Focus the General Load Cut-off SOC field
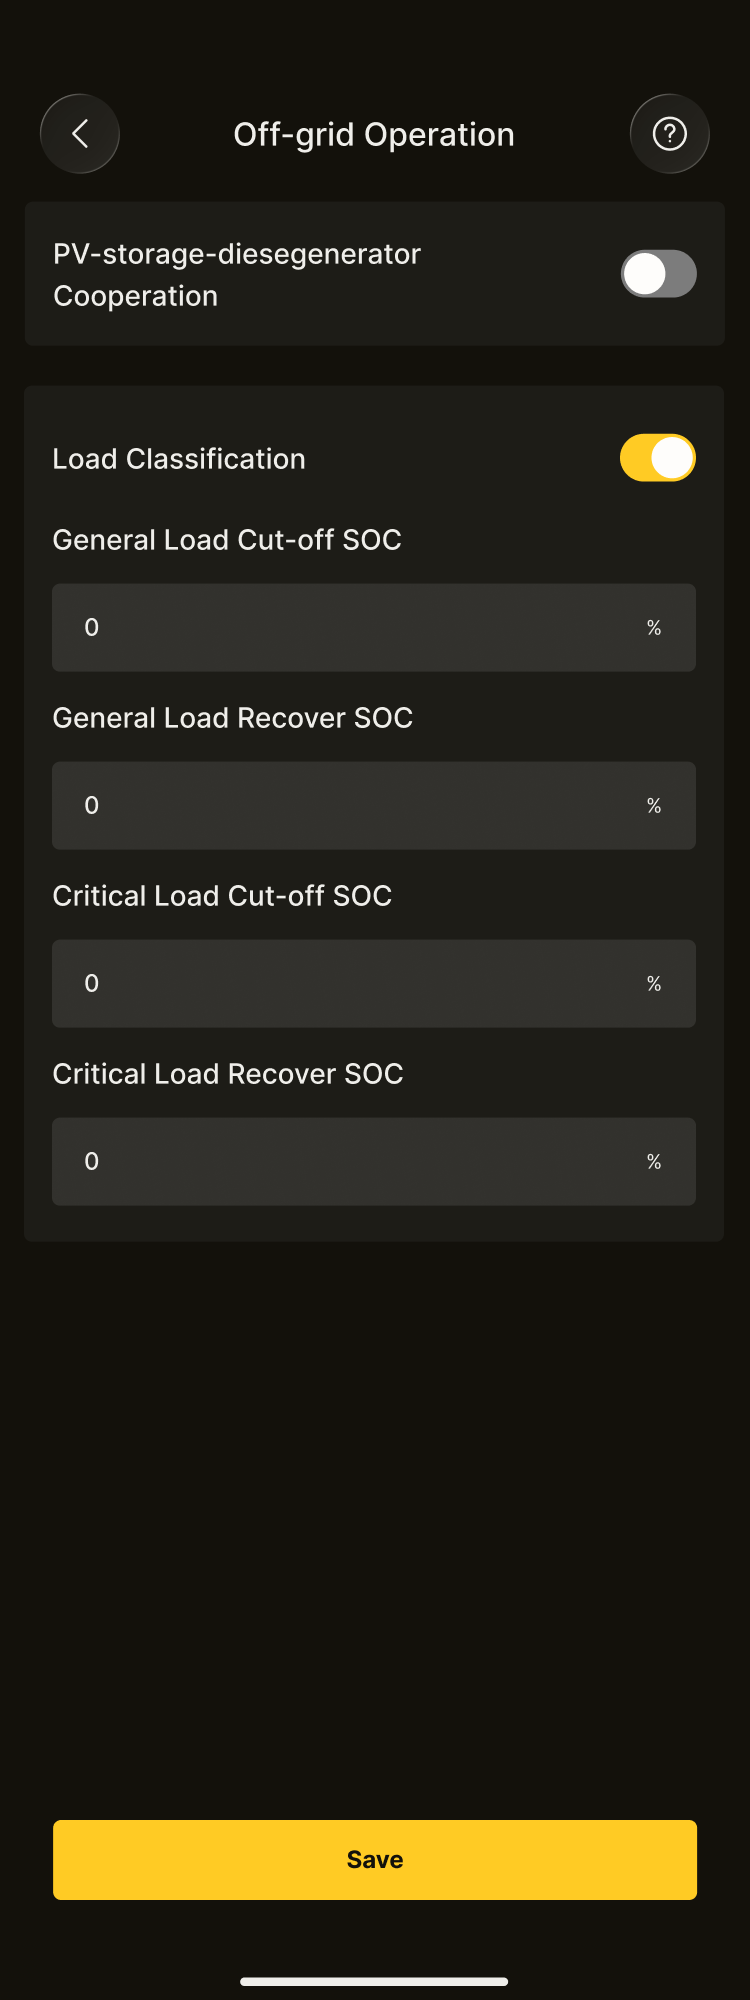Image resolution: width=750 pixels, height=2000 pixels. click(350, 628)
